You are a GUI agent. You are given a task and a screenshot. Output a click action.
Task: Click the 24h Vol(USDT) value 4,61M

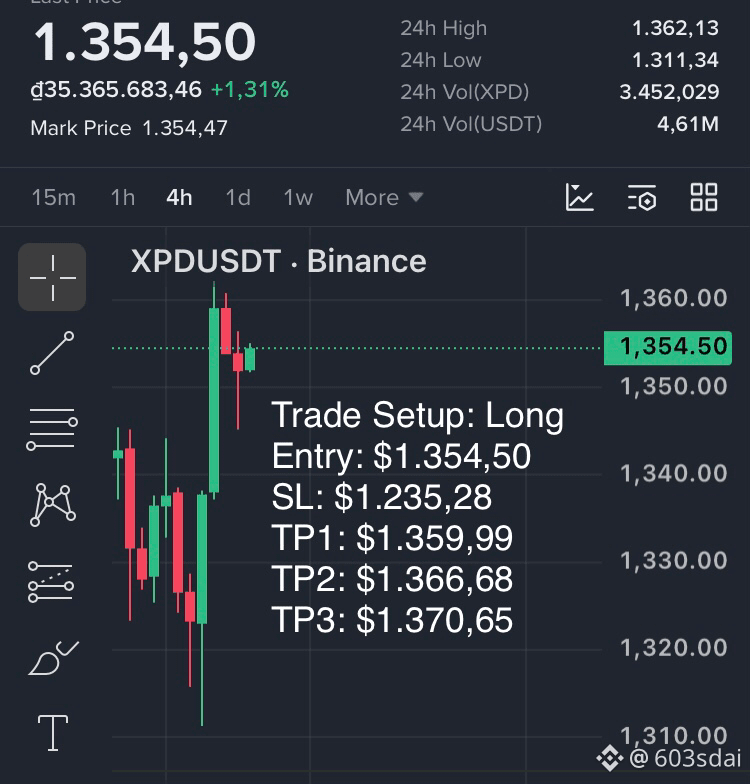point(688,124)
